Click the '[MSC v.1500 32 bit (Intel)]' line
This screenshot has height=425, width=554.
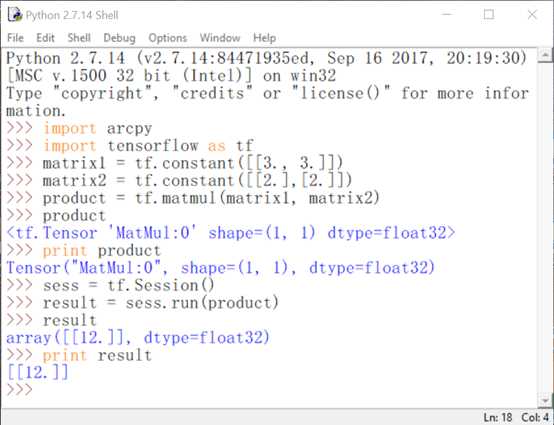[171, 76]
